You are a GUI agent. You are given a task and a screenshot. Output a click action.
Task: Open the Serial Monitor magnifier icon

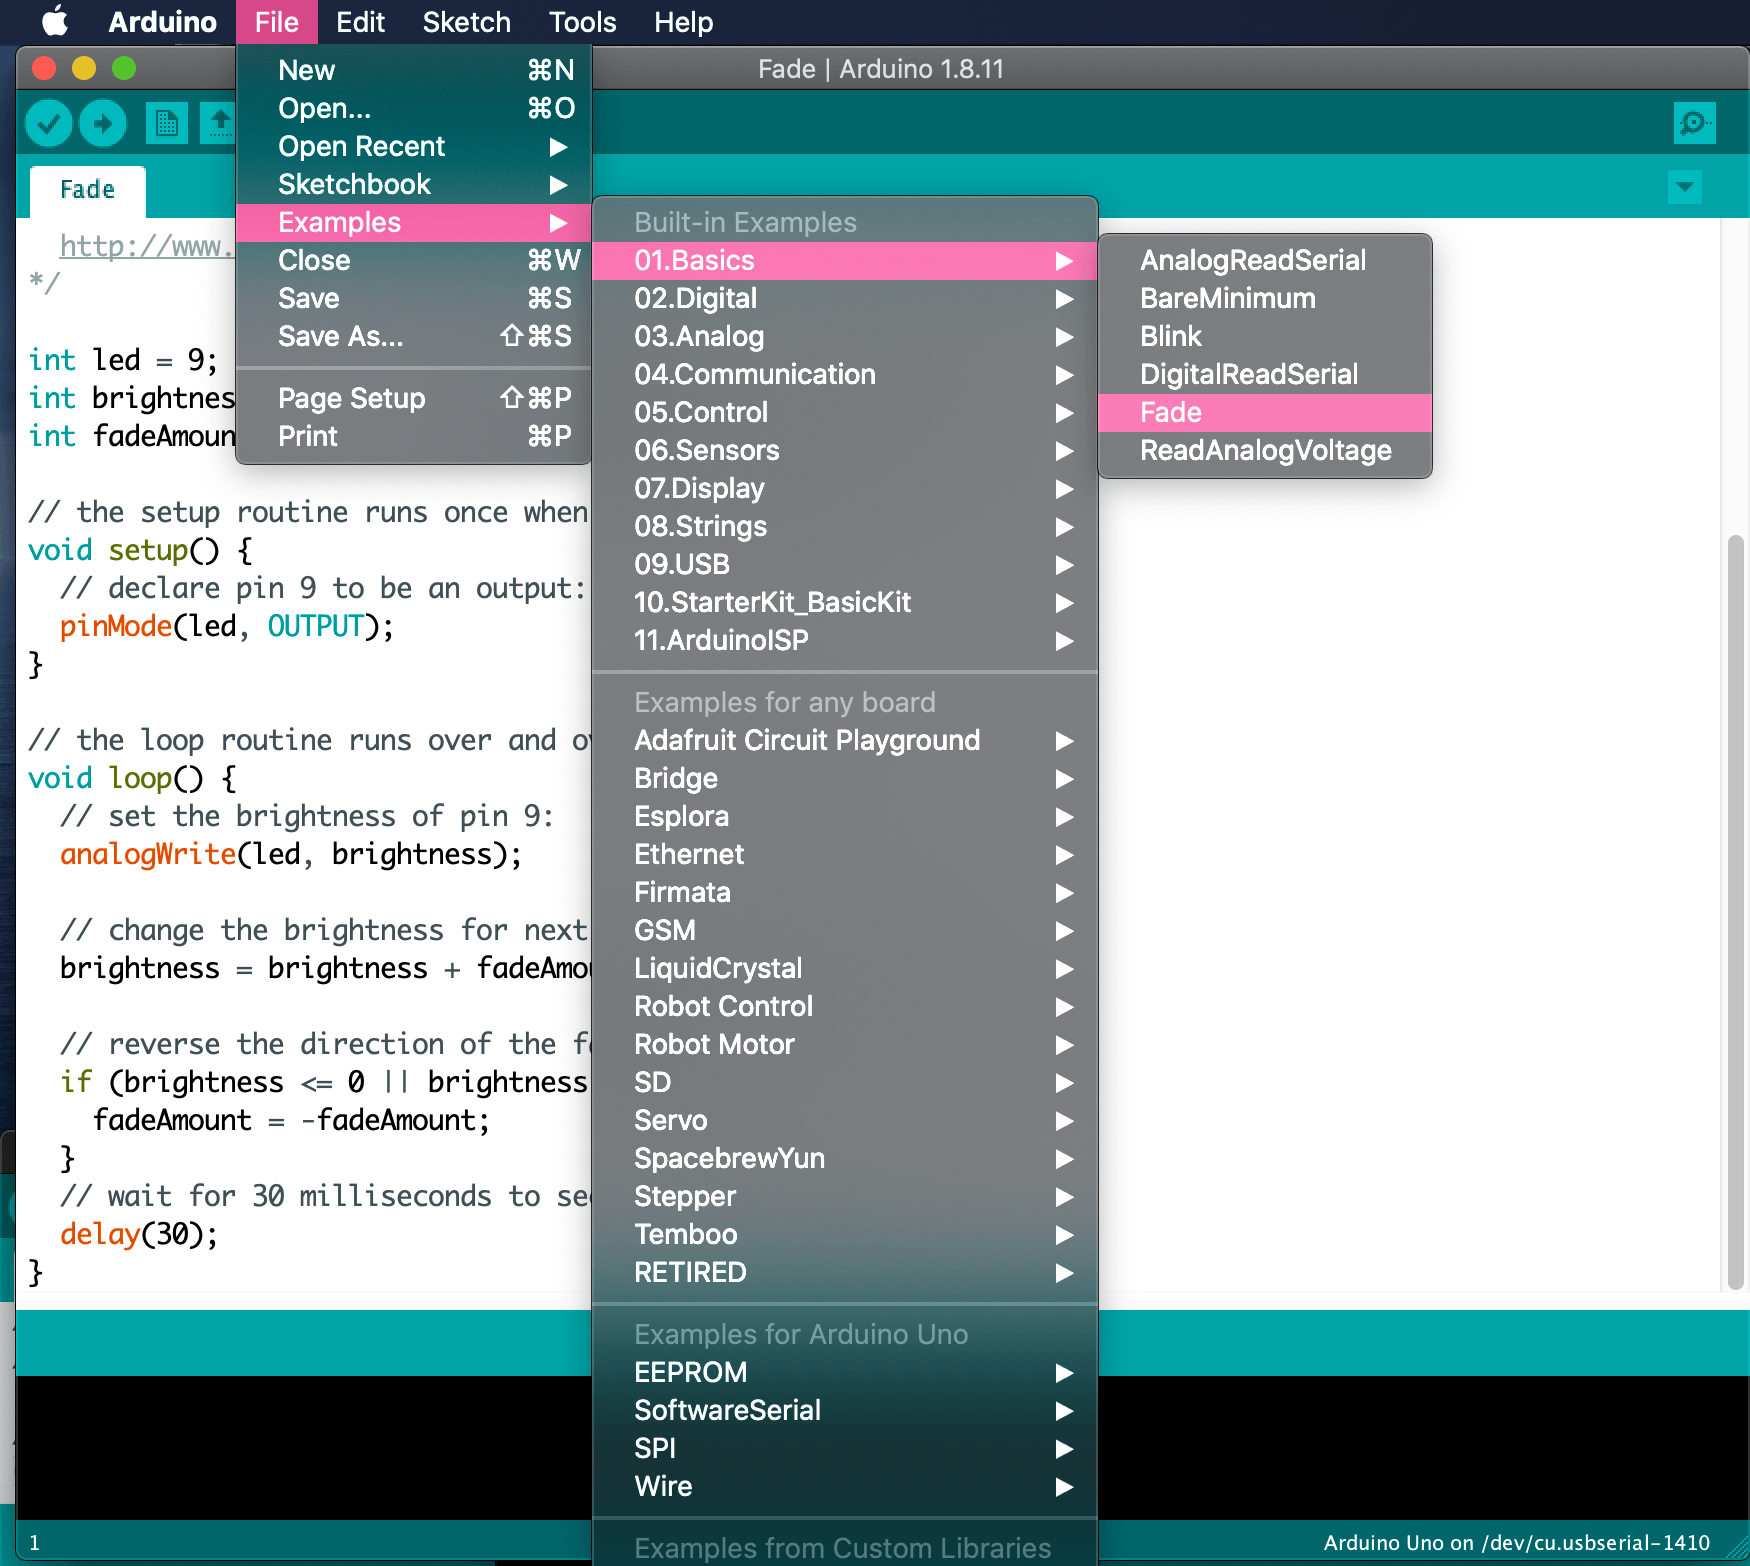point(1694,123)
